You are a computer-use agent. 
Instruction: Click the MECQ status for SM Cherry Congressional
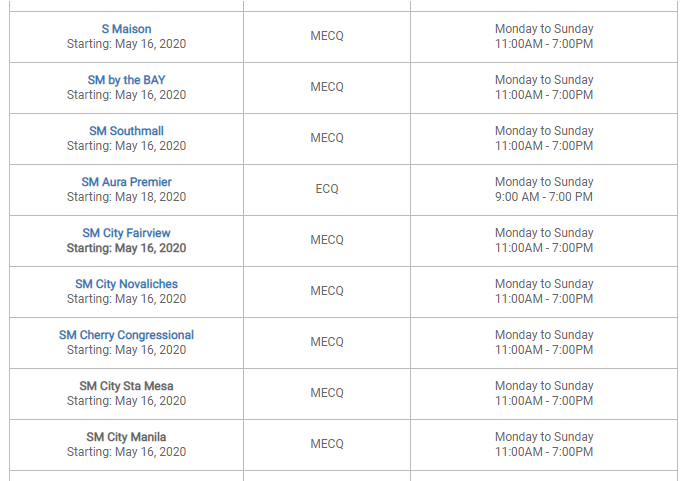point(327,342)
